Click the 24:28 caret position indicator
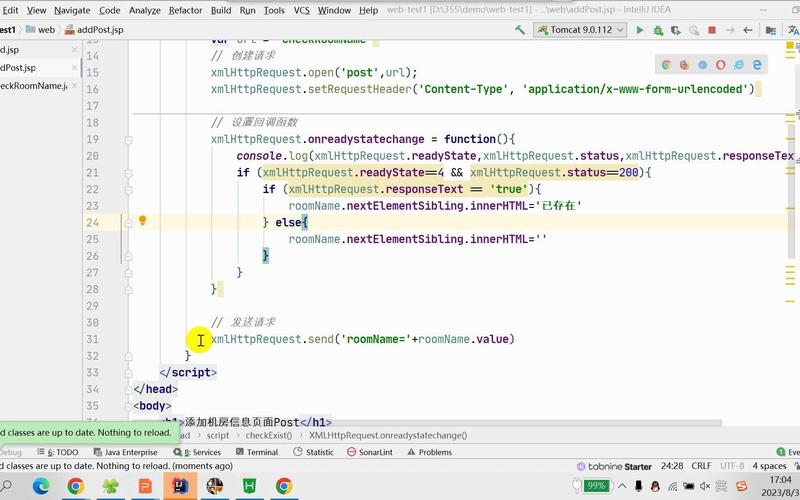 click(x=672, y=466)
